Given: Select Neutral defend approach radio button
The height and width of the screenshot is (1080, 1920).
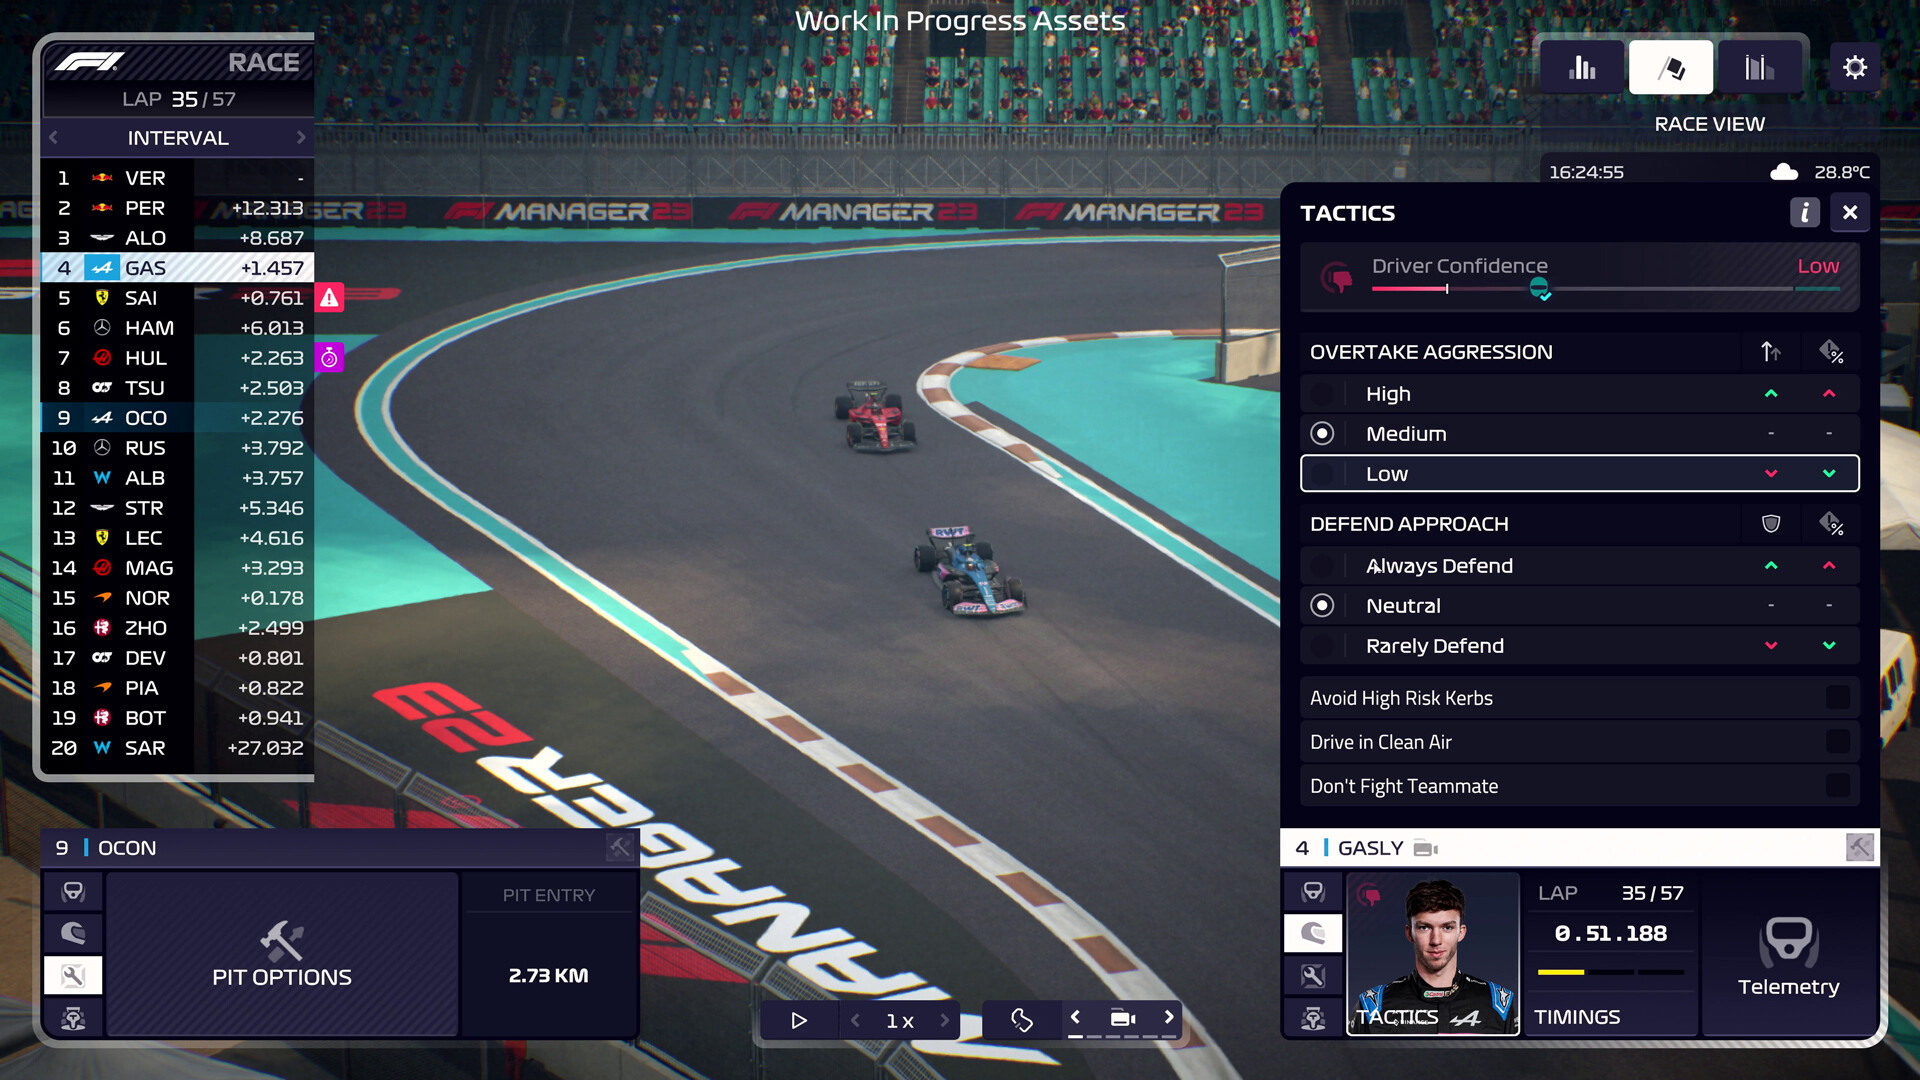Looking at the screenshot, I should click(1323, 604).
